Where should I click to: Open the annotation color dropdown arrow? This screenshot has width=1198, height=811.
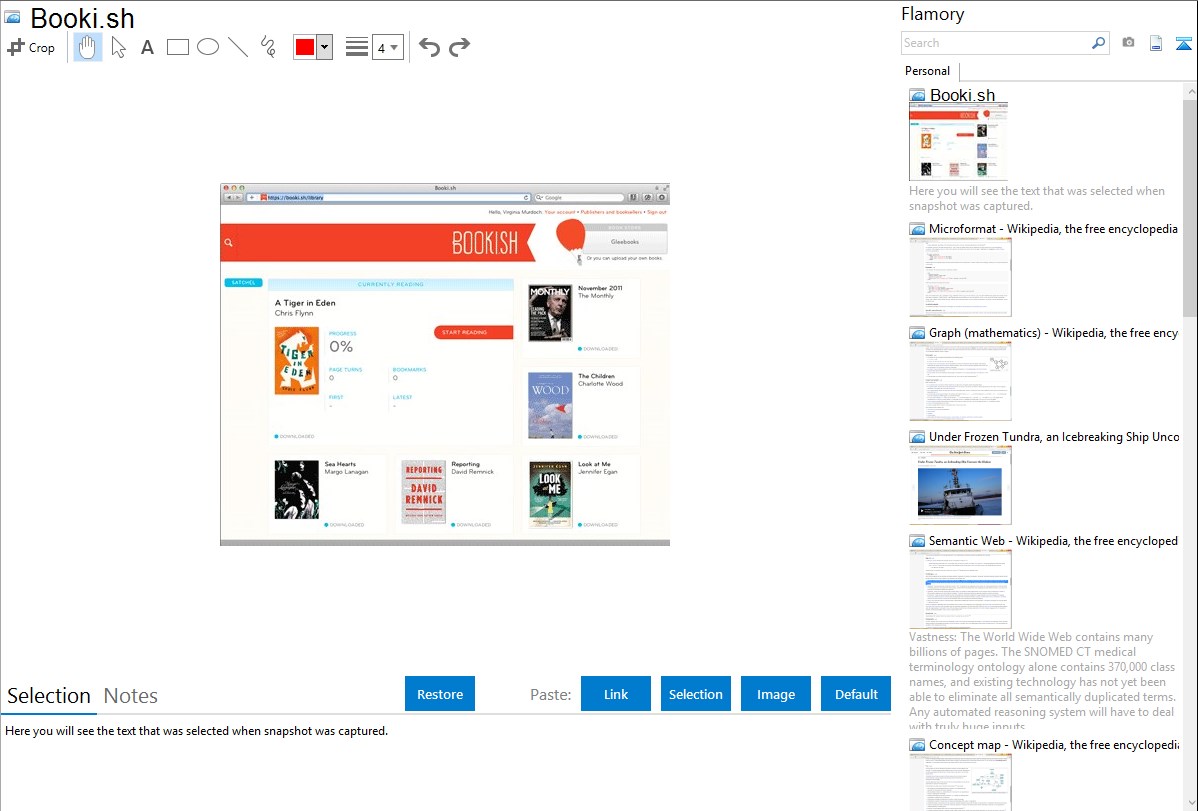pyautogui.click(x=325, y=47)
